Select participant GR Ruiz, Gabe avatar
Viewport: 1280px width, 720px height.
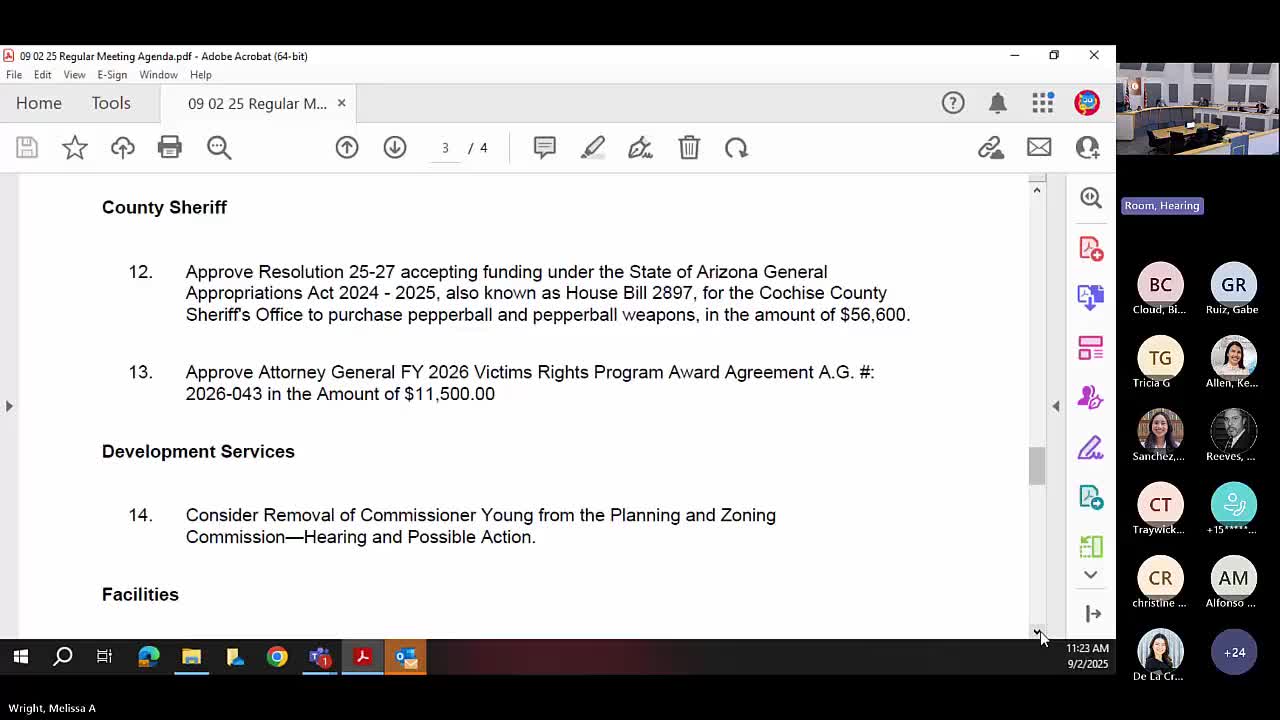(x=1233, y=285)
